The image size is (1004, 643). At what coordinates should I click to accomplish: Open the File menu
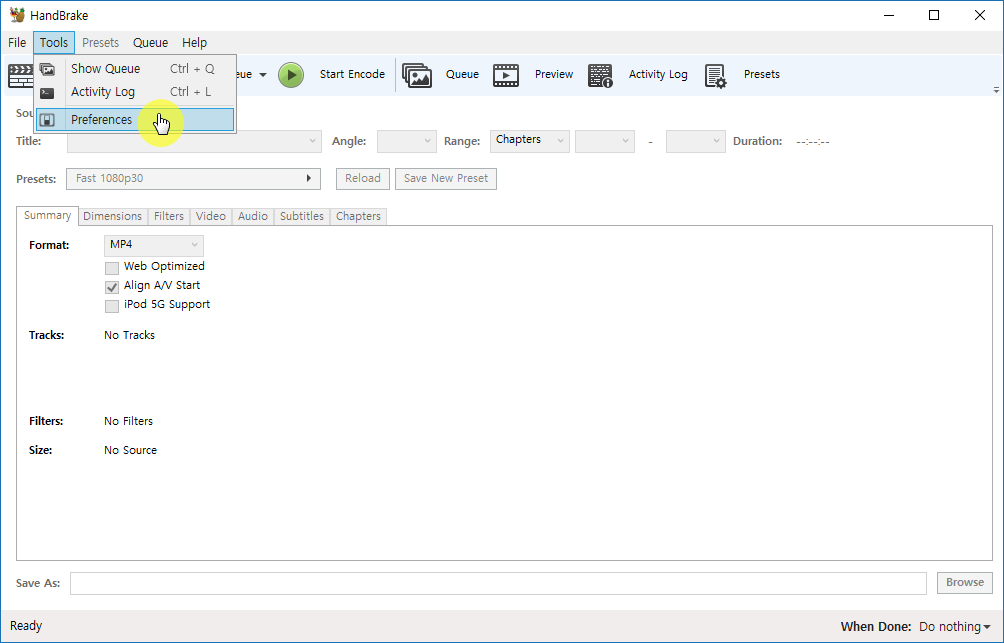pos(17,43)
